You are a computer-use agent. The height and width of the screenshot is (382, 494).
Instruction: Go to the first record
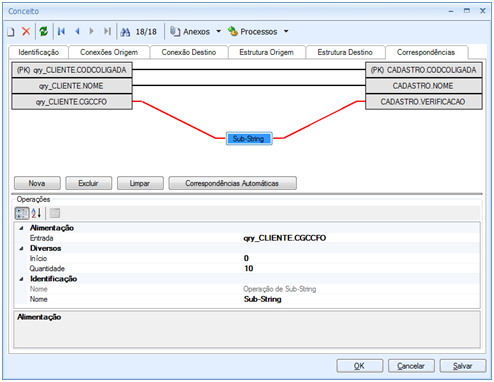click(x=61, y=31)
